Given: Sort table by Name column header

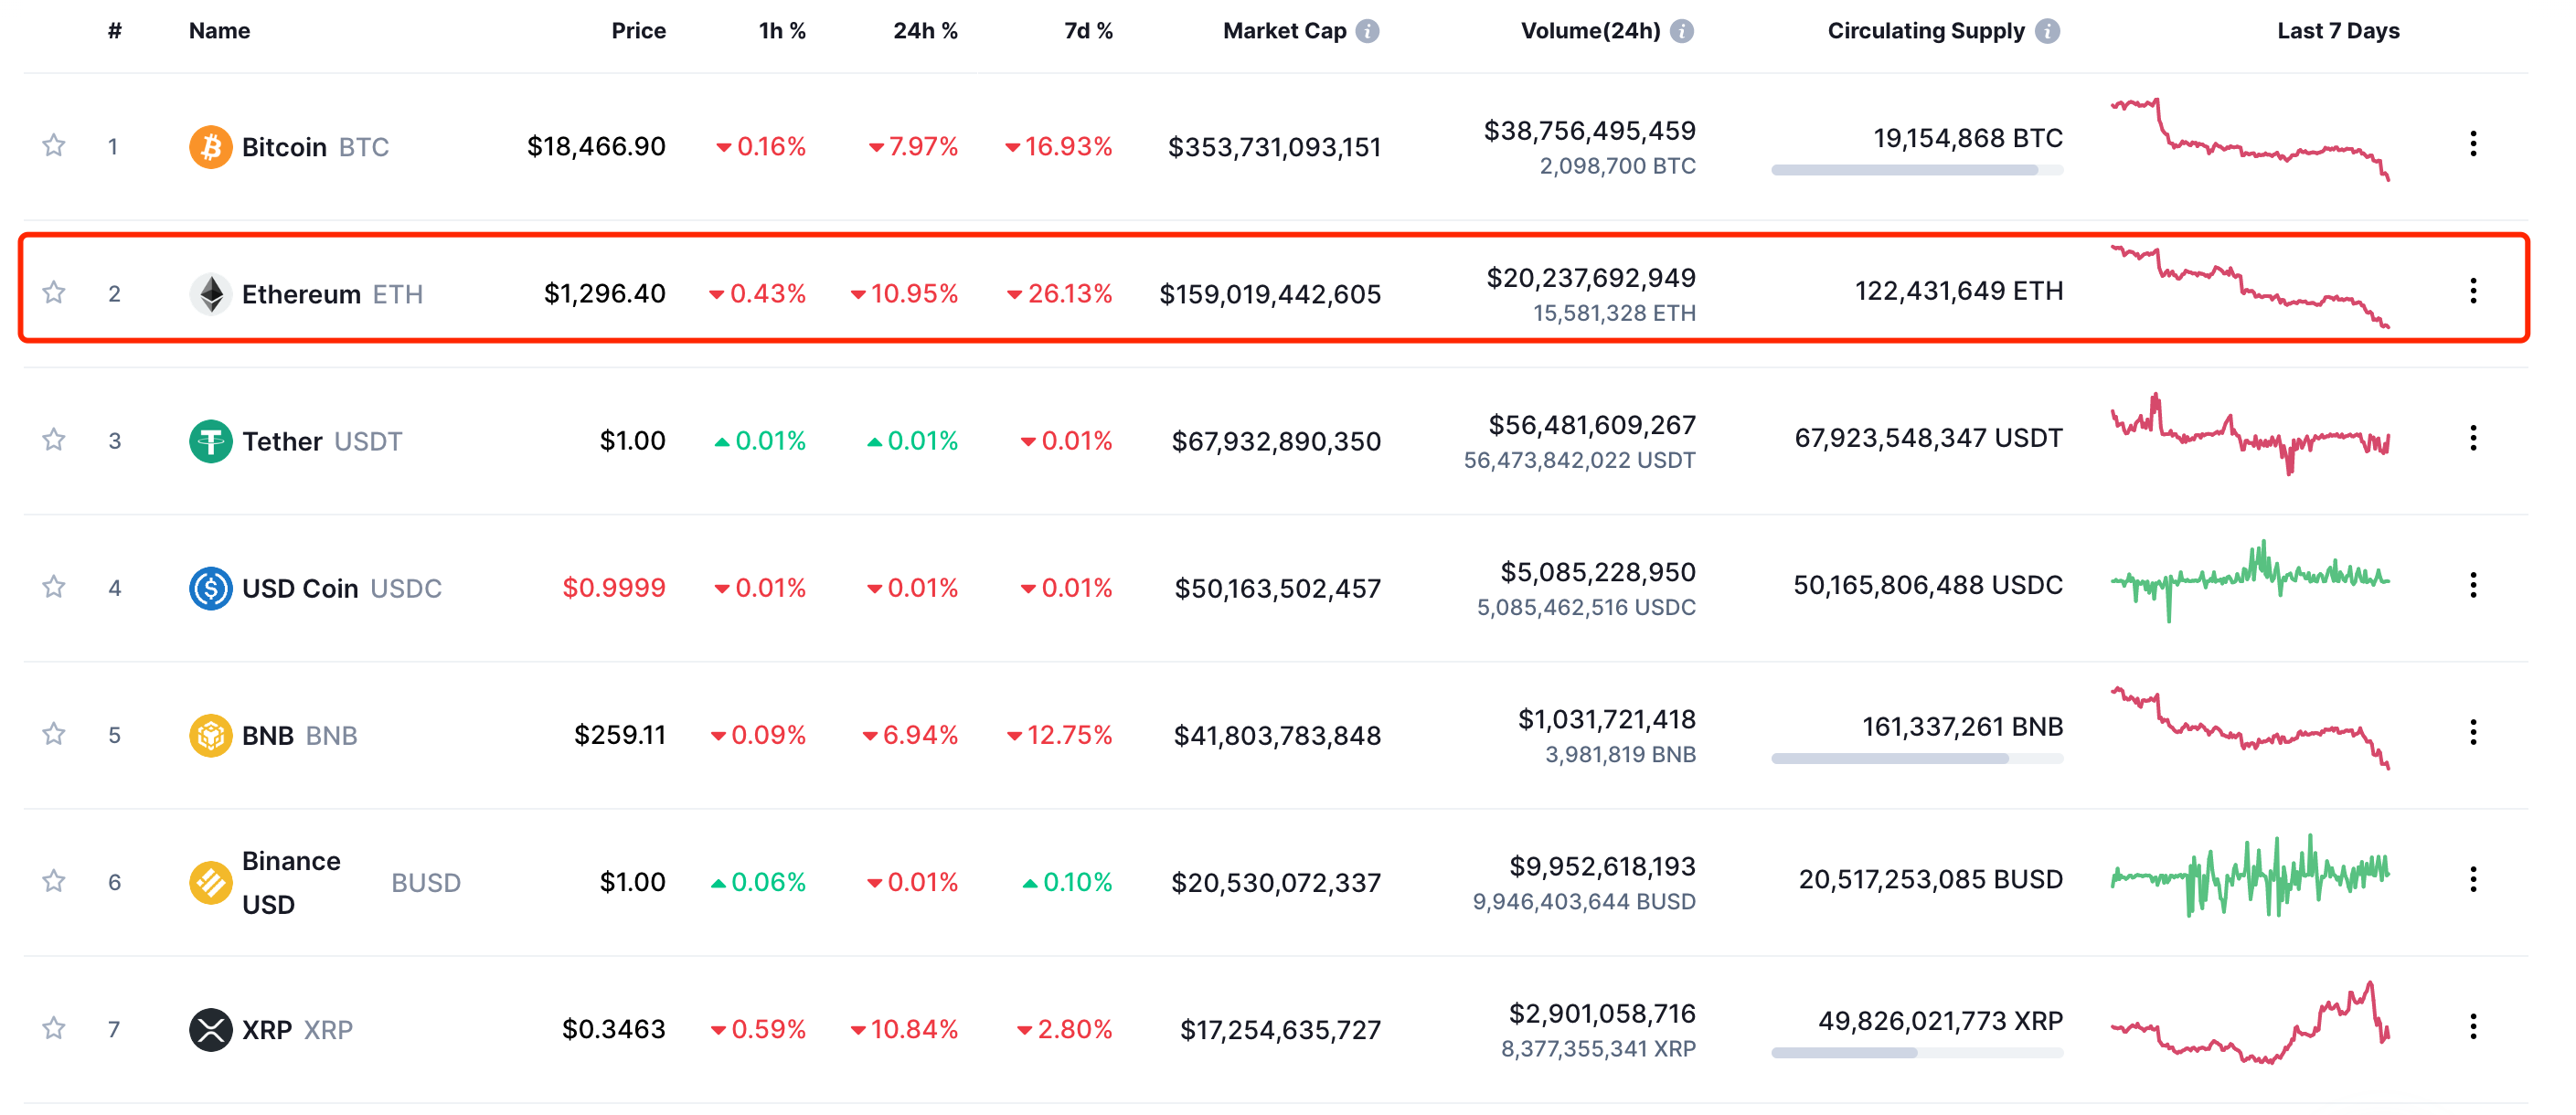Looking at the screenshot, I should click(x=219, y=31).
